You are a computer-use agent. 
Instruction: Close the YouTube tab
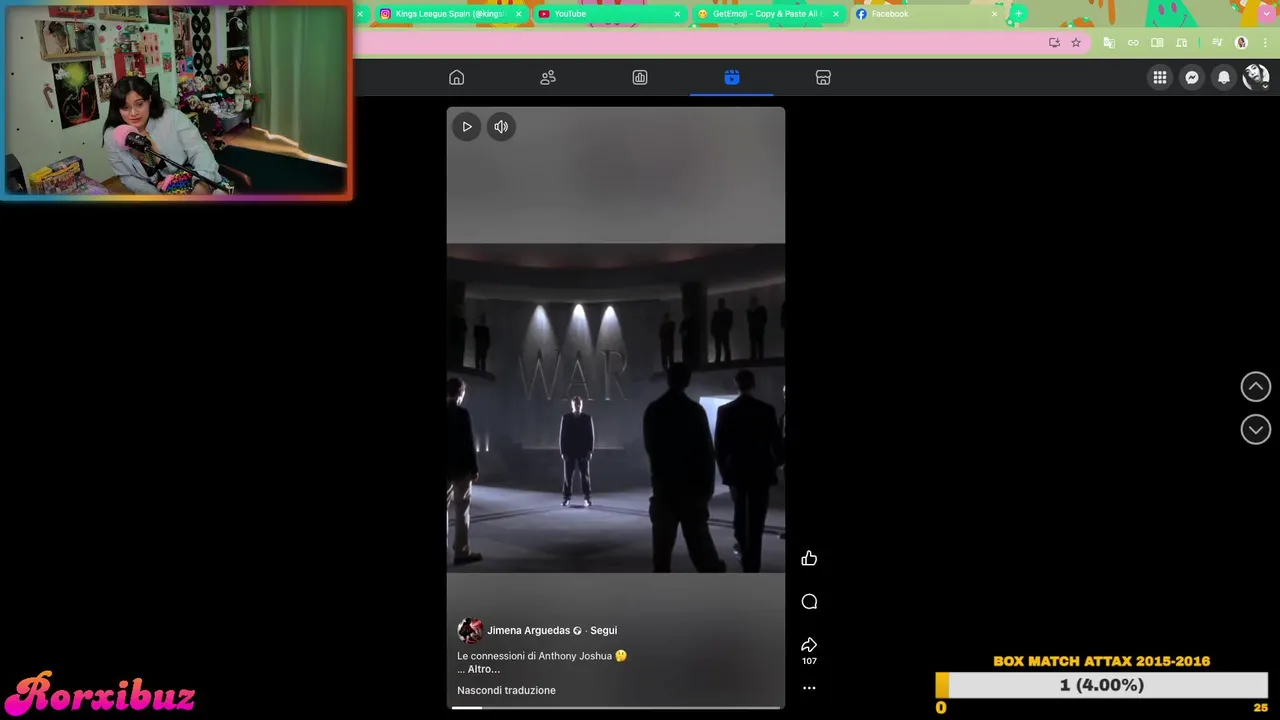point(677,14)
